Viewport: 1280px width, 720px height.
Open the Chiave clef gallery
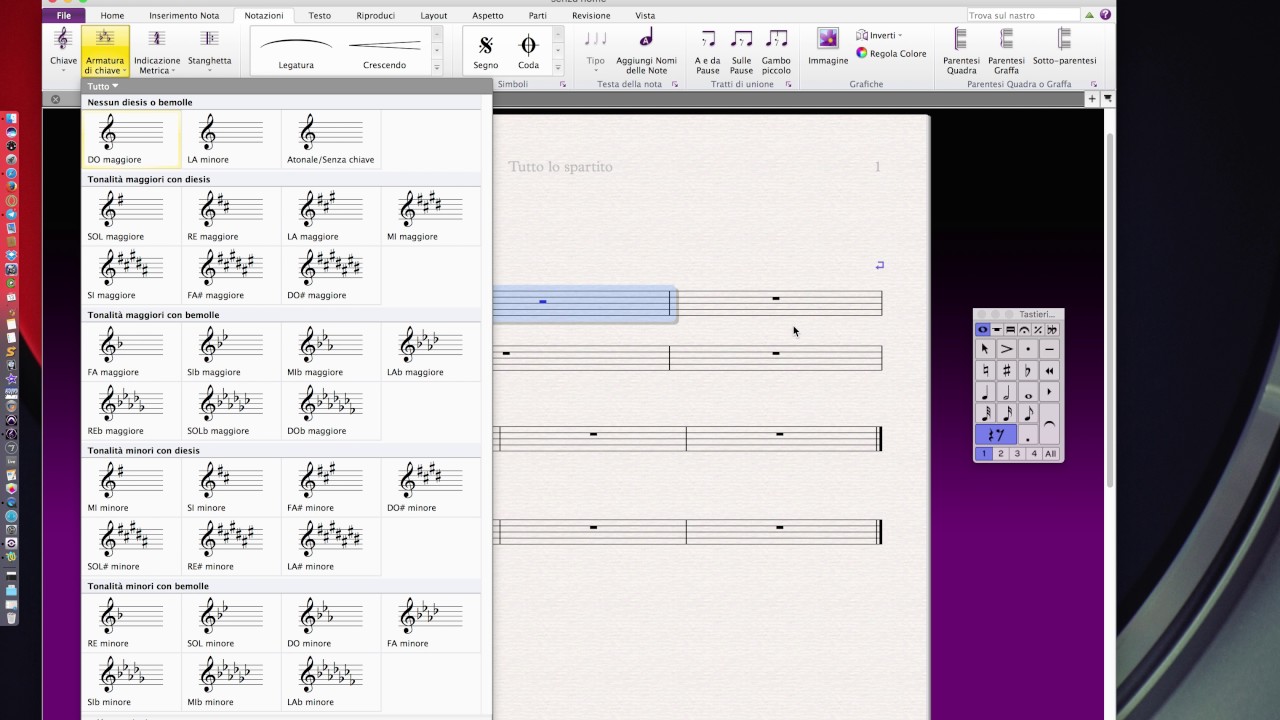point(63,49)
